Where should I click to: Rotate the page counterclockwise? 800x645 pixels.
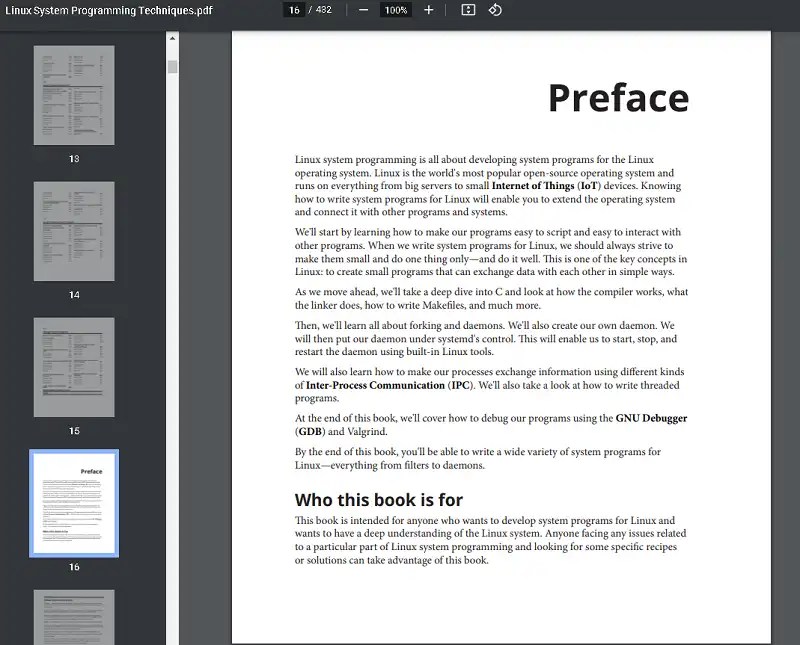tap(496, 10)
